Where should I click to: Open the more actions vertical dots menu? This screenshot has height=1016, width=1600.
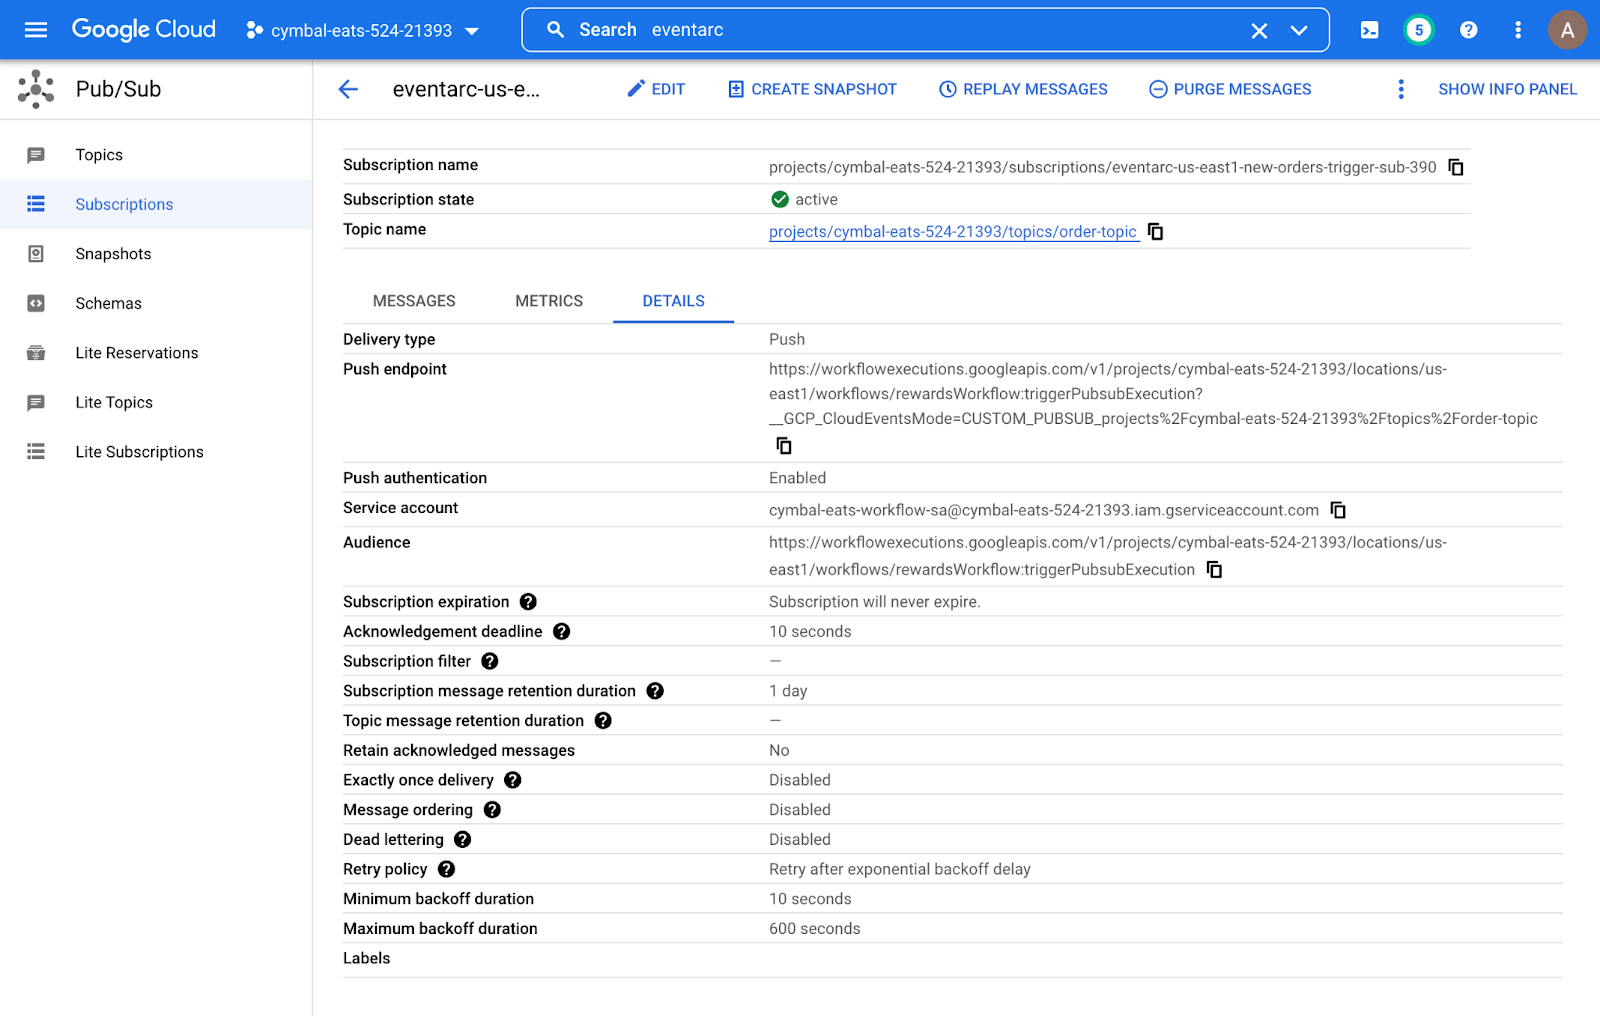[x=1400, y=89]
